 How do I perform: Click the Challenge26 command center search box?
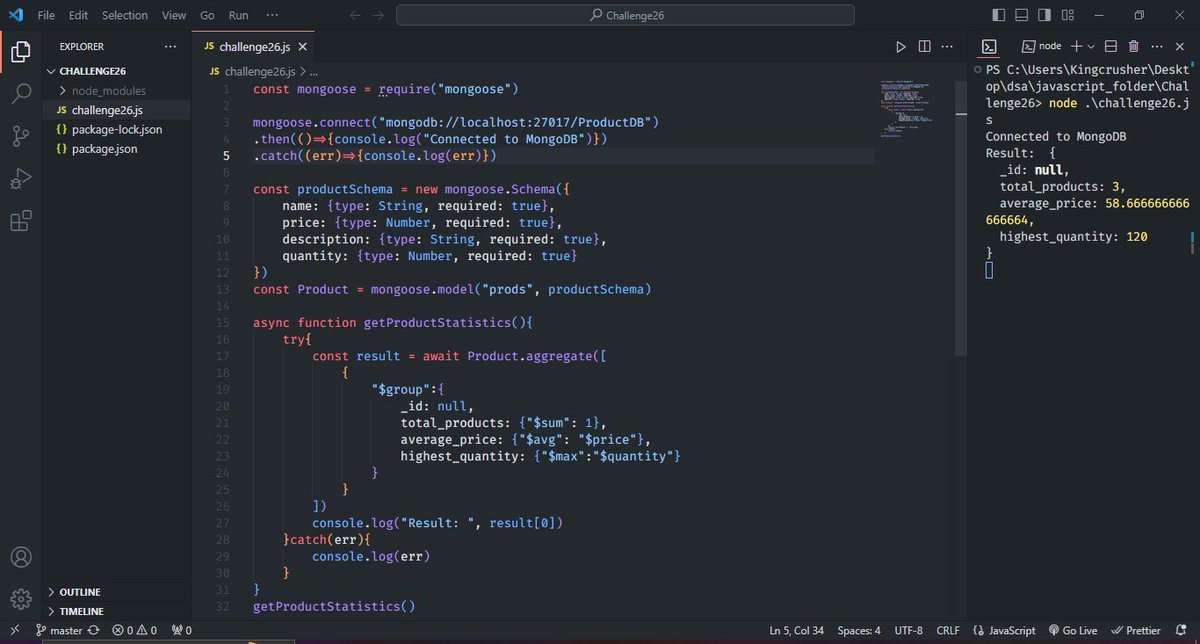tap(625, 15)
